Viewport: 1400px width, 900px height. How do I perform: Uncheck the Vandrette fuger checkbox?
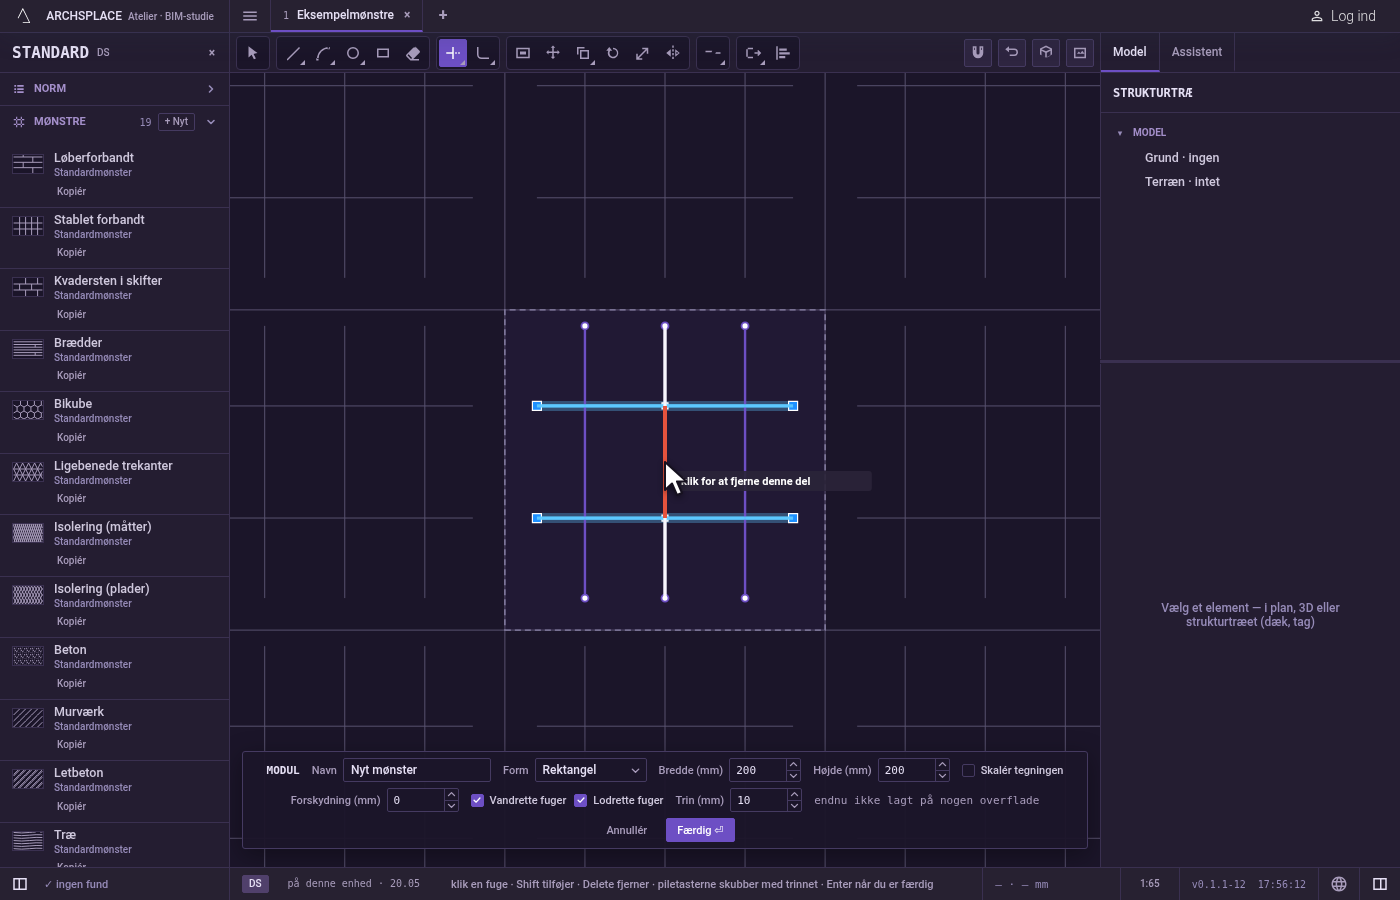coord(477,800)
